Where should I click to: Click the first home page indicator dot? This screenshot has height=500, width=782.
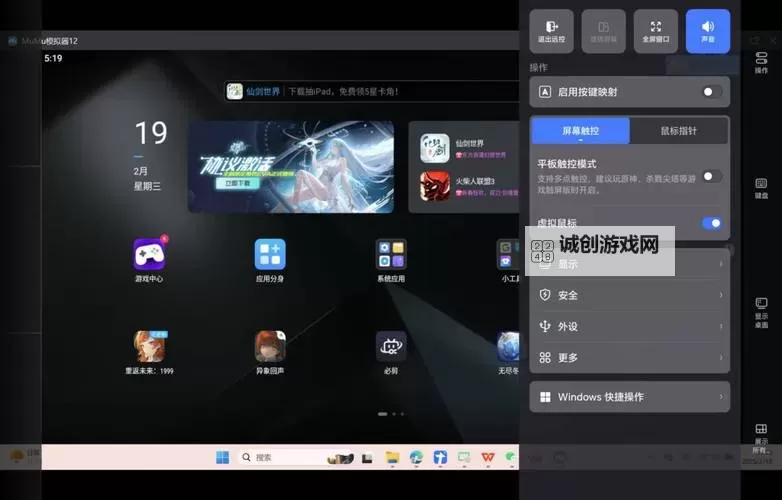coord(383,414)
